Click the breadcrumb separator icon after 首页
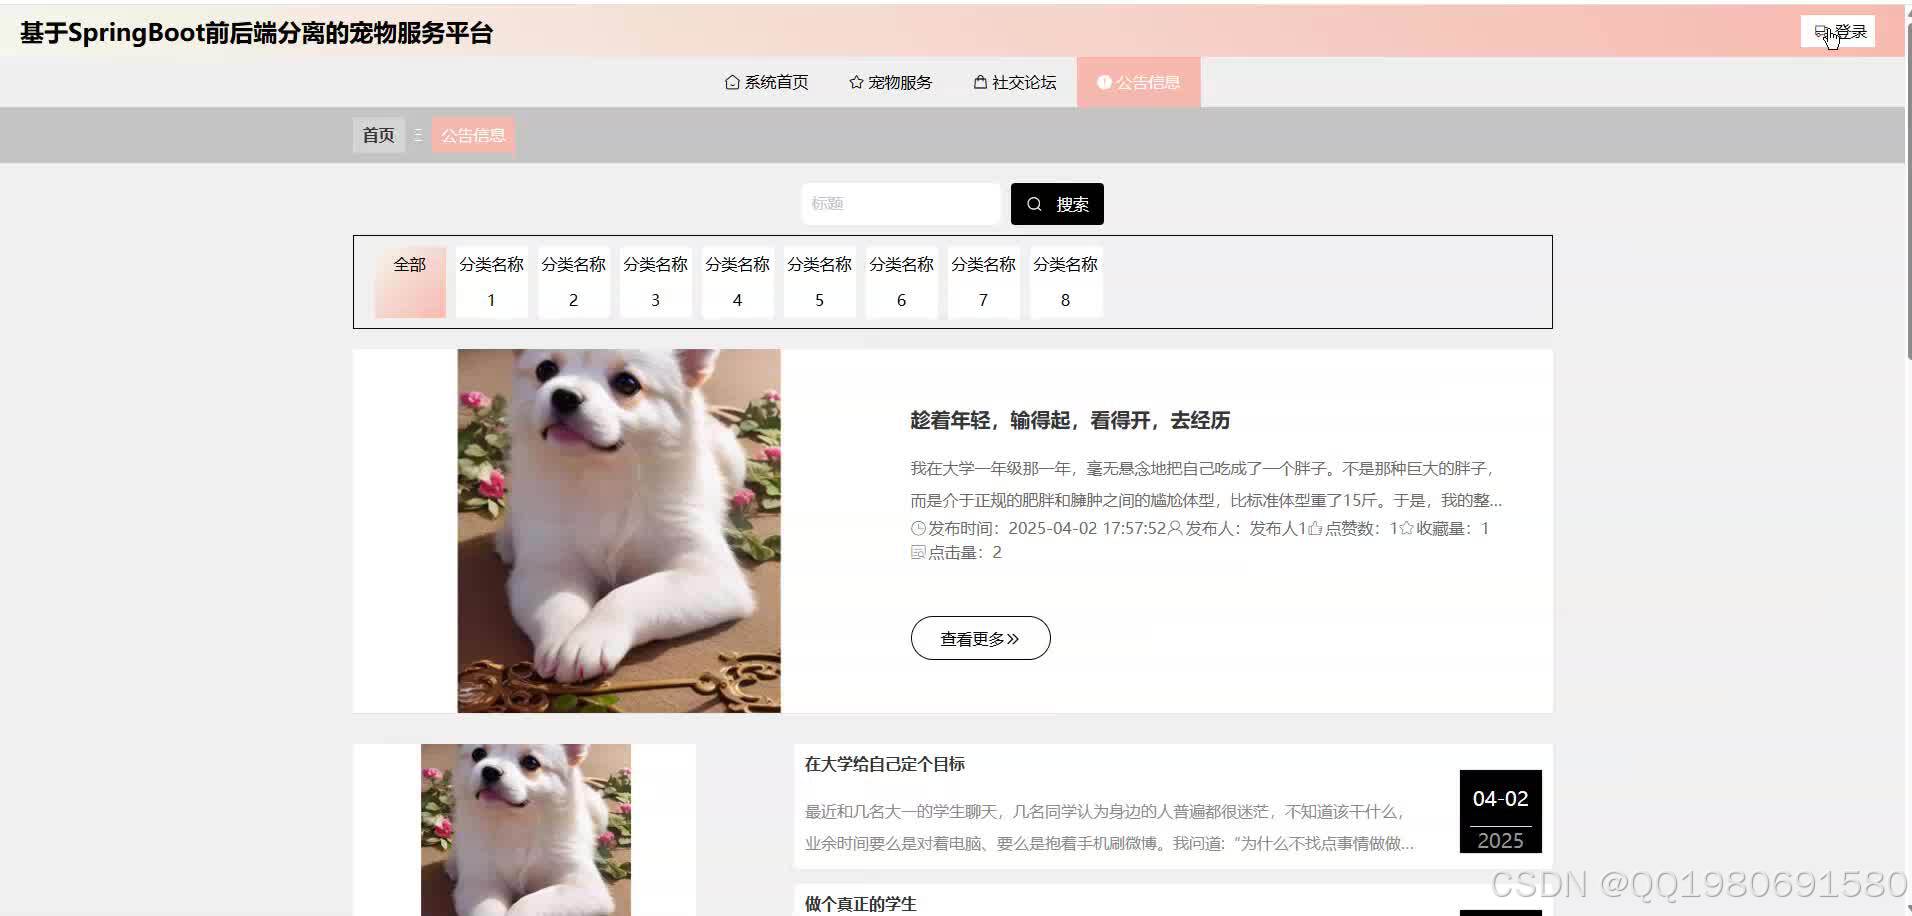 pos(417,135)
